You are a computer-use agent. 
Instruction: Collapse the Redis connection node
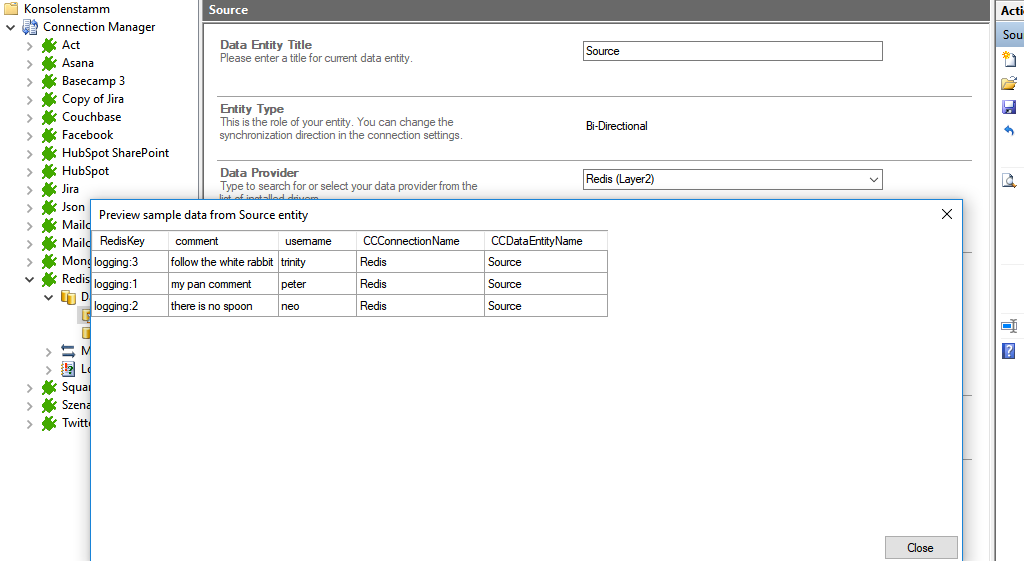pyautogui.click(x=29, y=279)
